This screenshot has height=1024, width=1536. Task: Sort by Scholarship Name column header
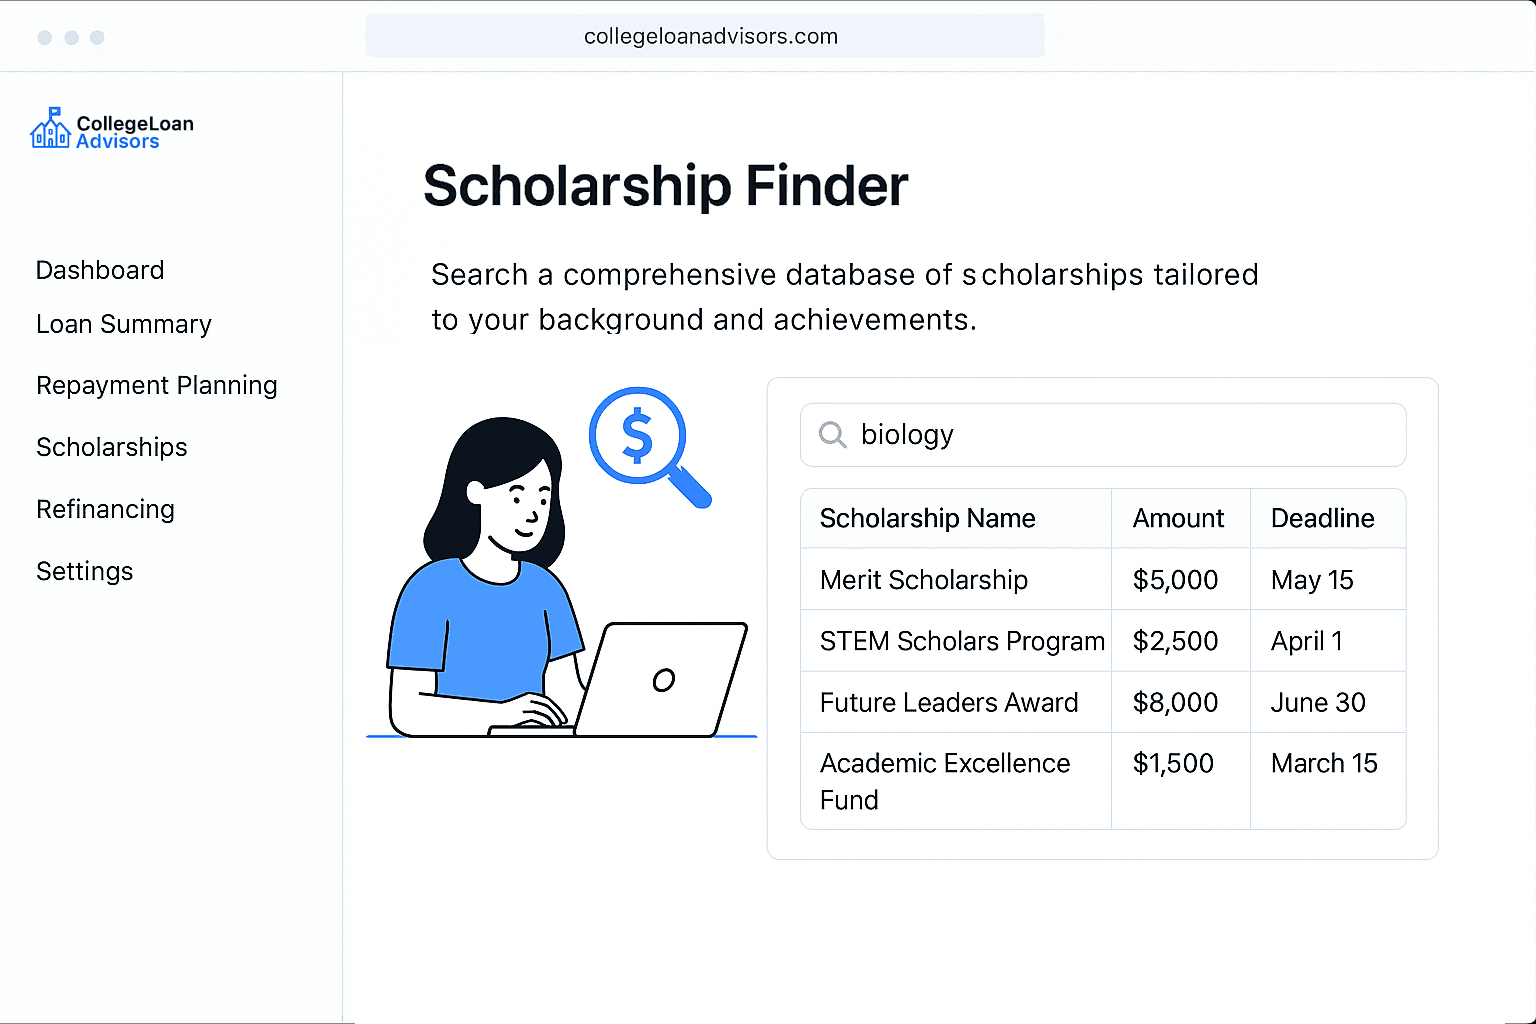[927, 518]
